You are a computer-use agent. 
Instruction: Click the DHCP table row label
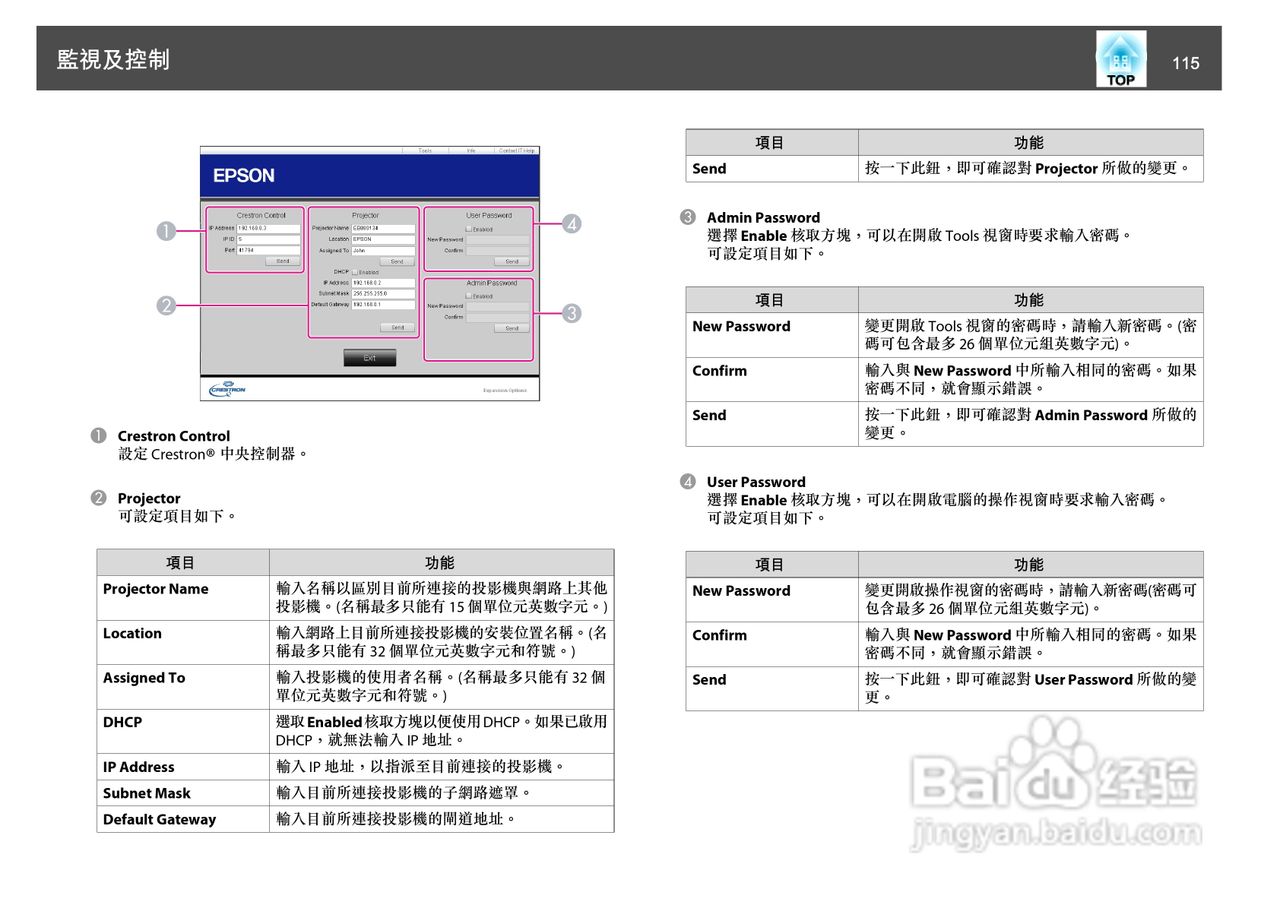click(x=122, y=722)
